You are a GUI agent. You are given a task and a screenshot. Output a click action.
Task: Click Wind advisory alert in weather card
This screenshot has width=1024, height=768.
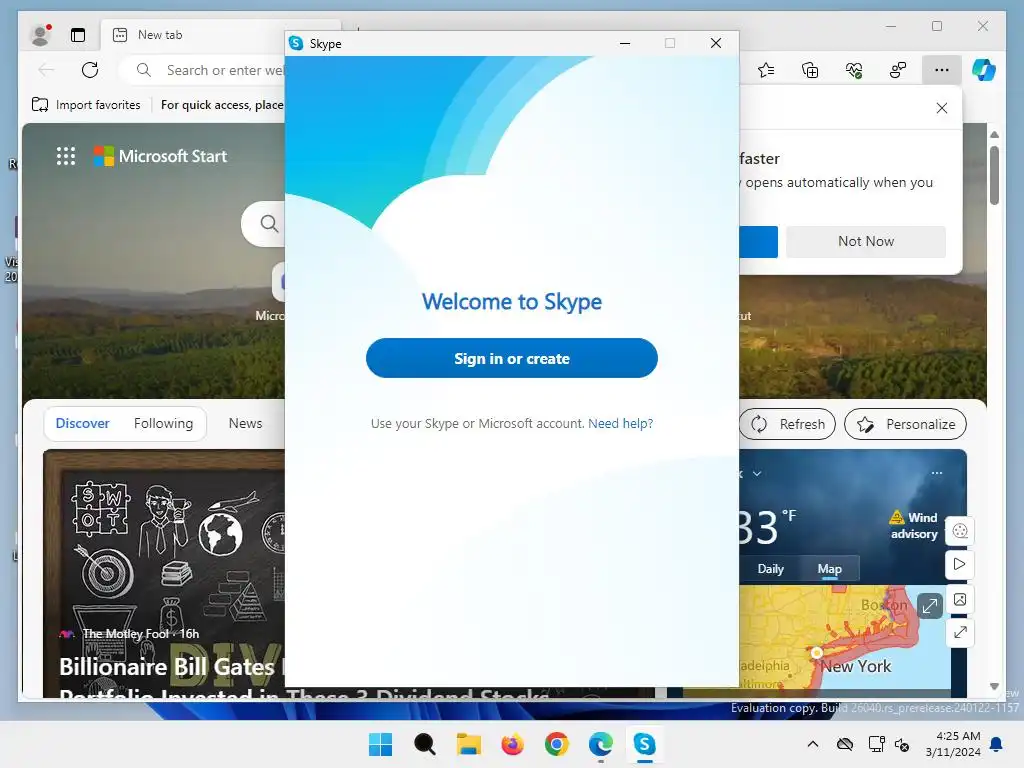(914, 526)
